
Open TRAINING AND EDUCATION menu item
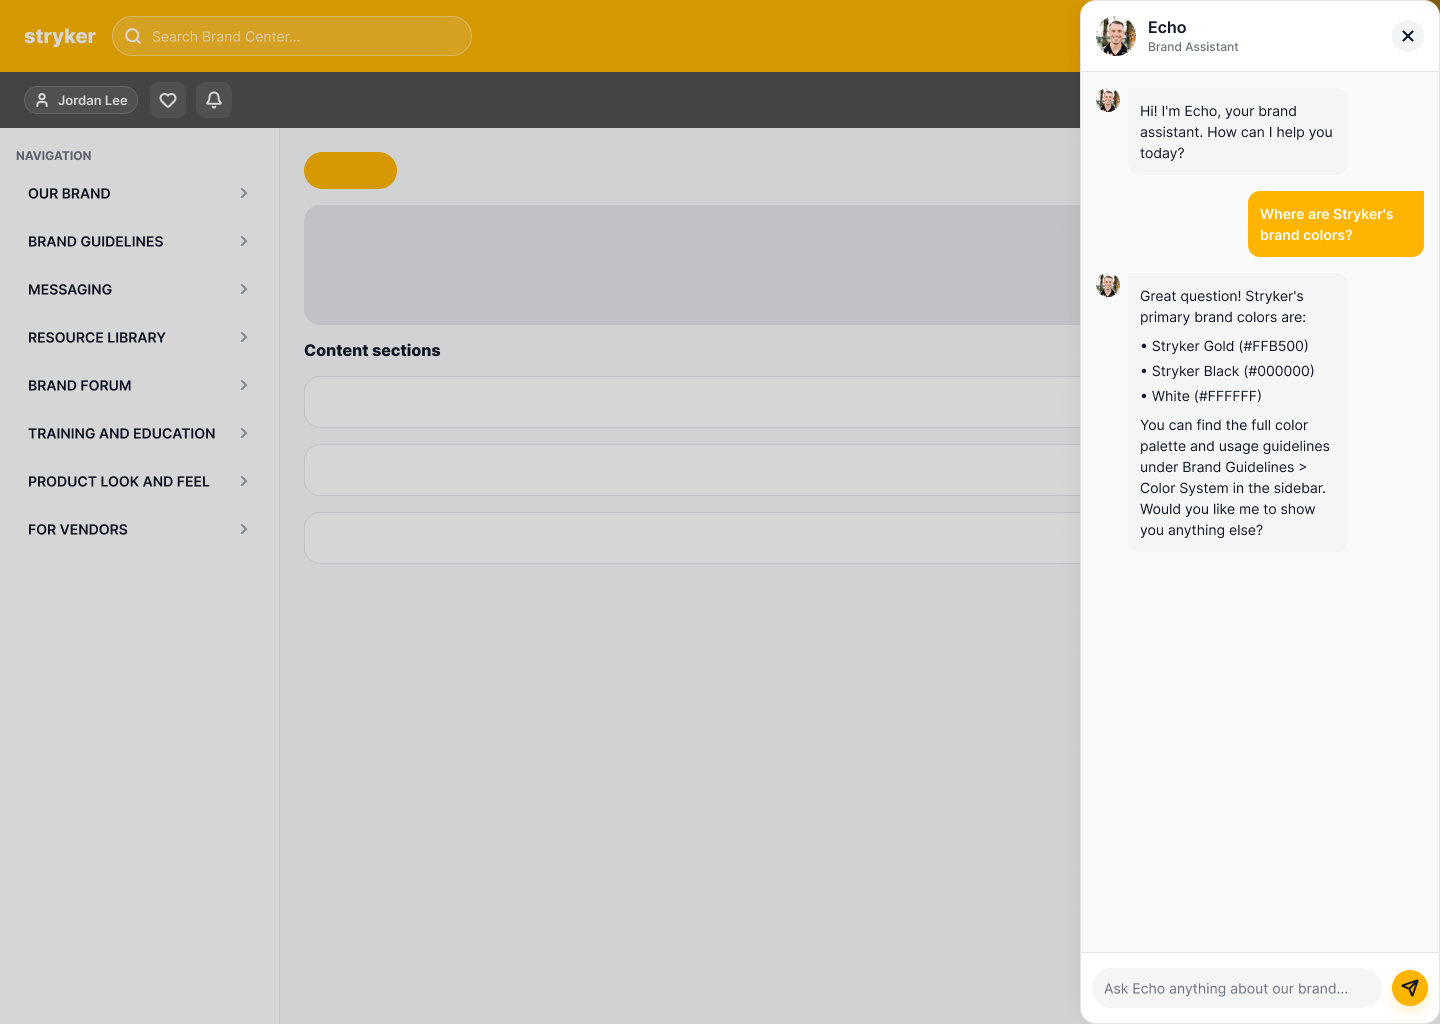click(139, 433)
